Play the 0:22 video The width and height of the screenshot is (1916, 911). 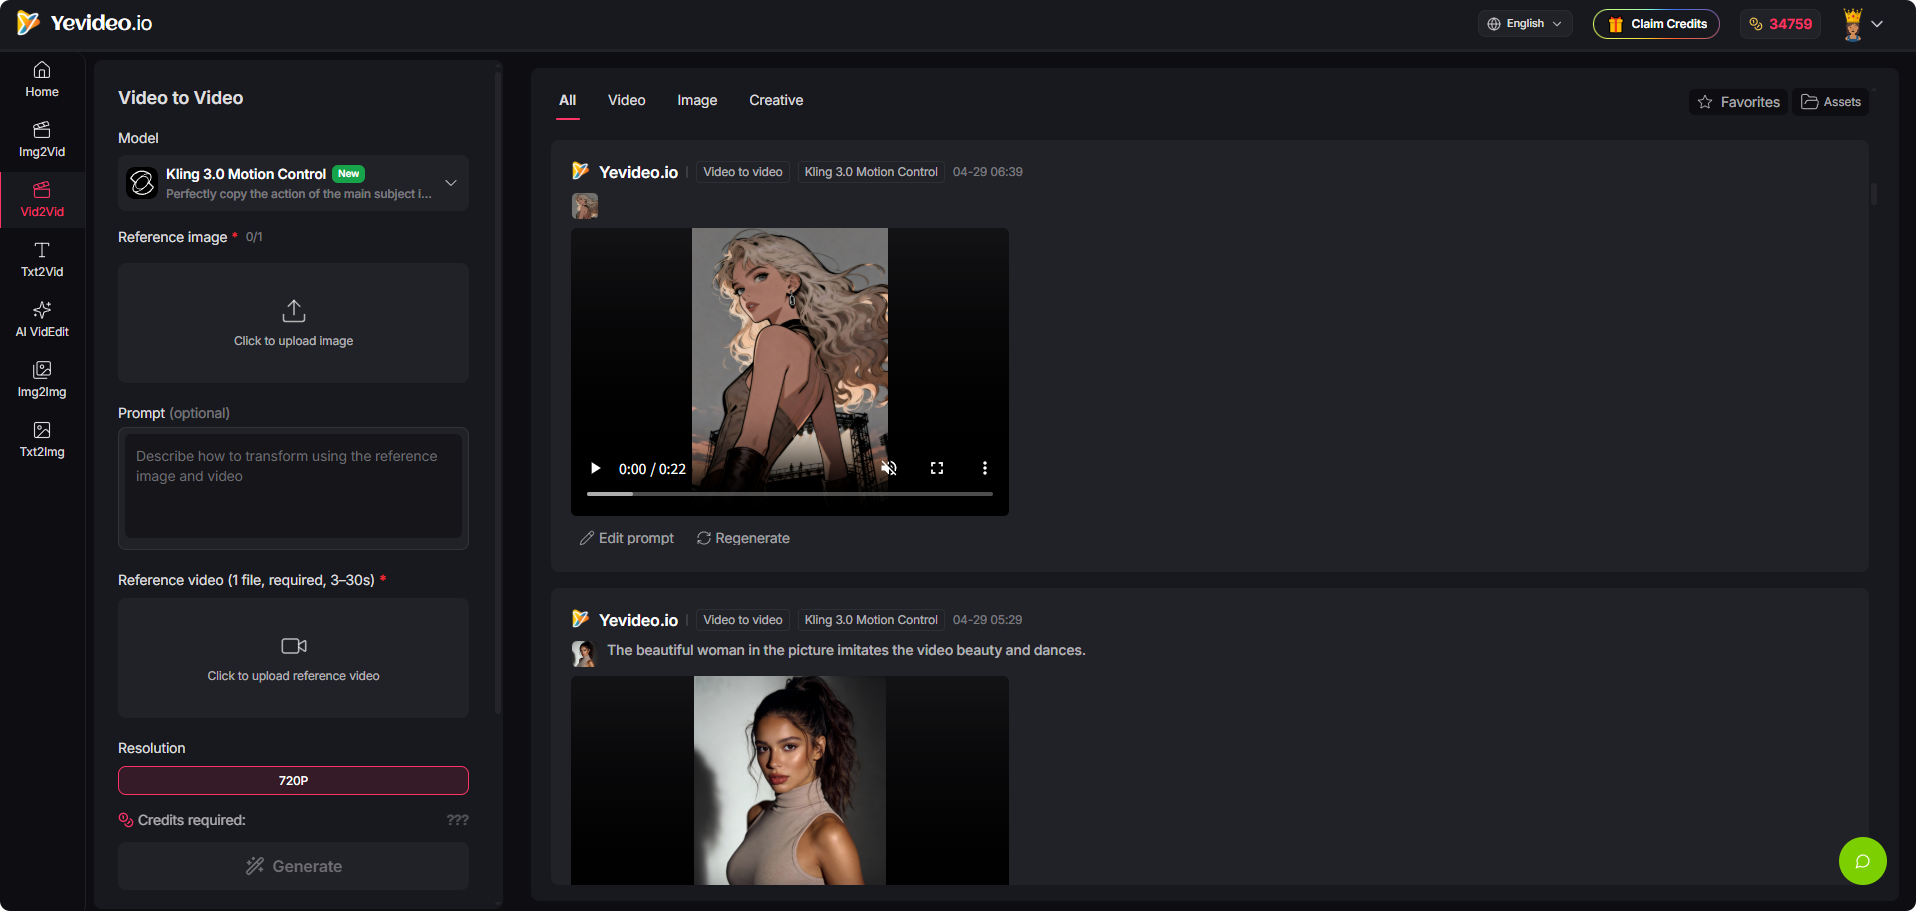pyautogui.click(x=595, y=468)
